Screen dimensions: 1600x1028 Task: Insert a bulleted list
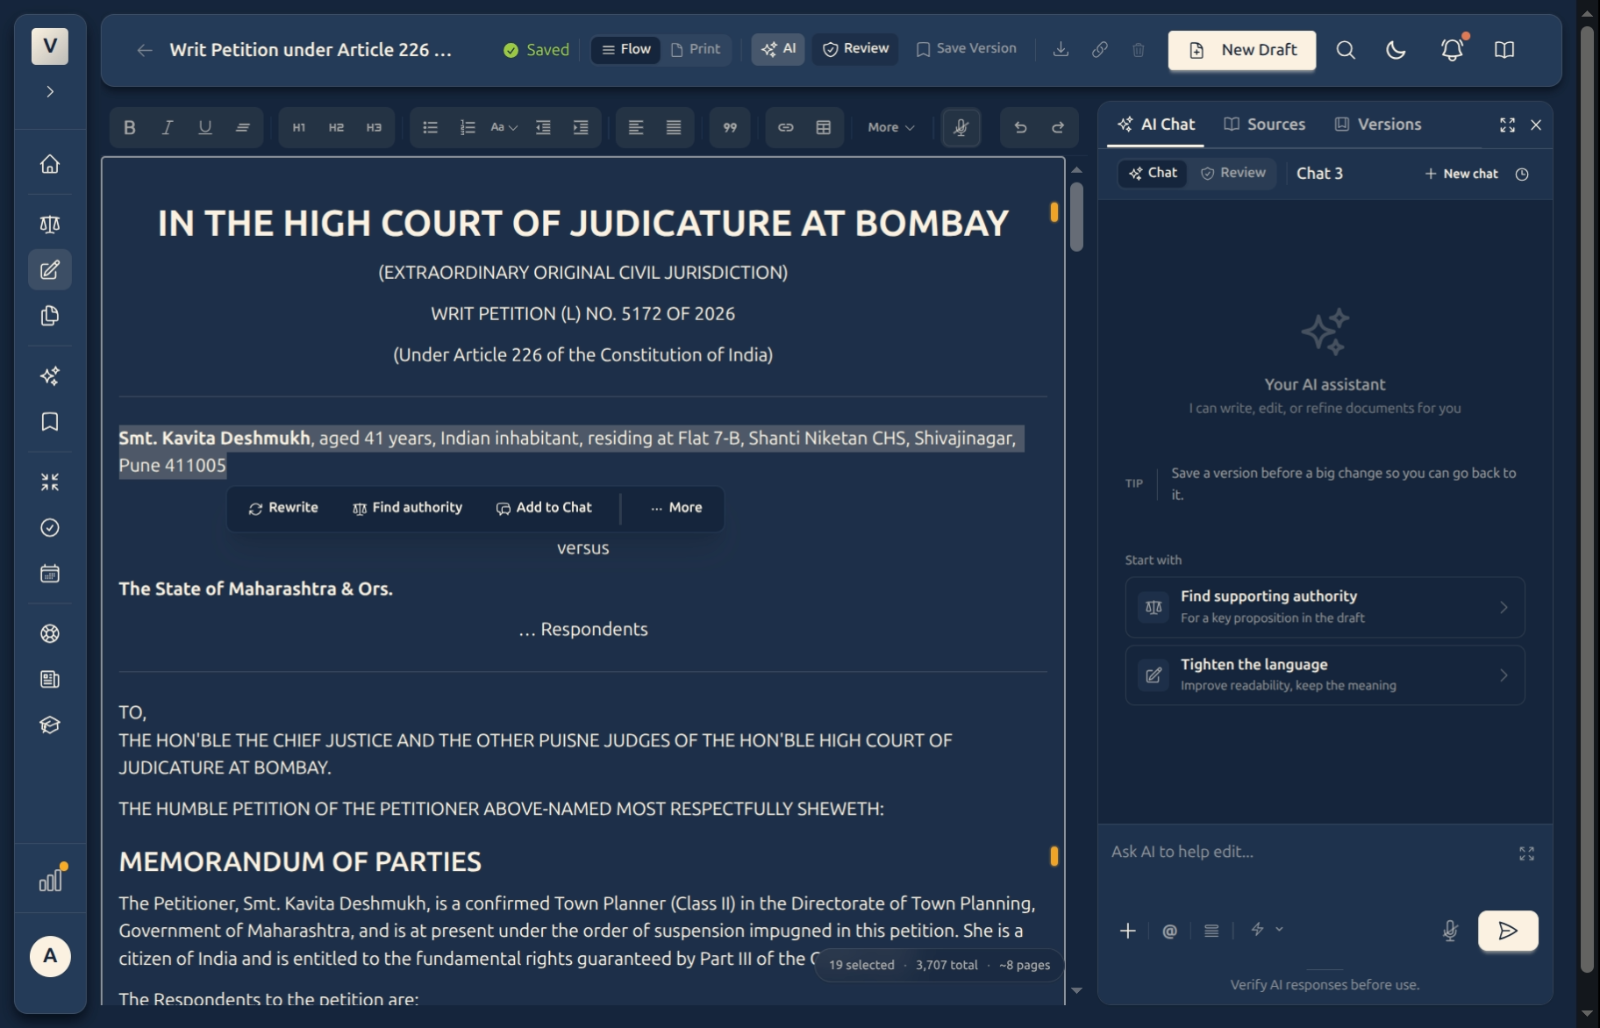click(x=430, y=127)
